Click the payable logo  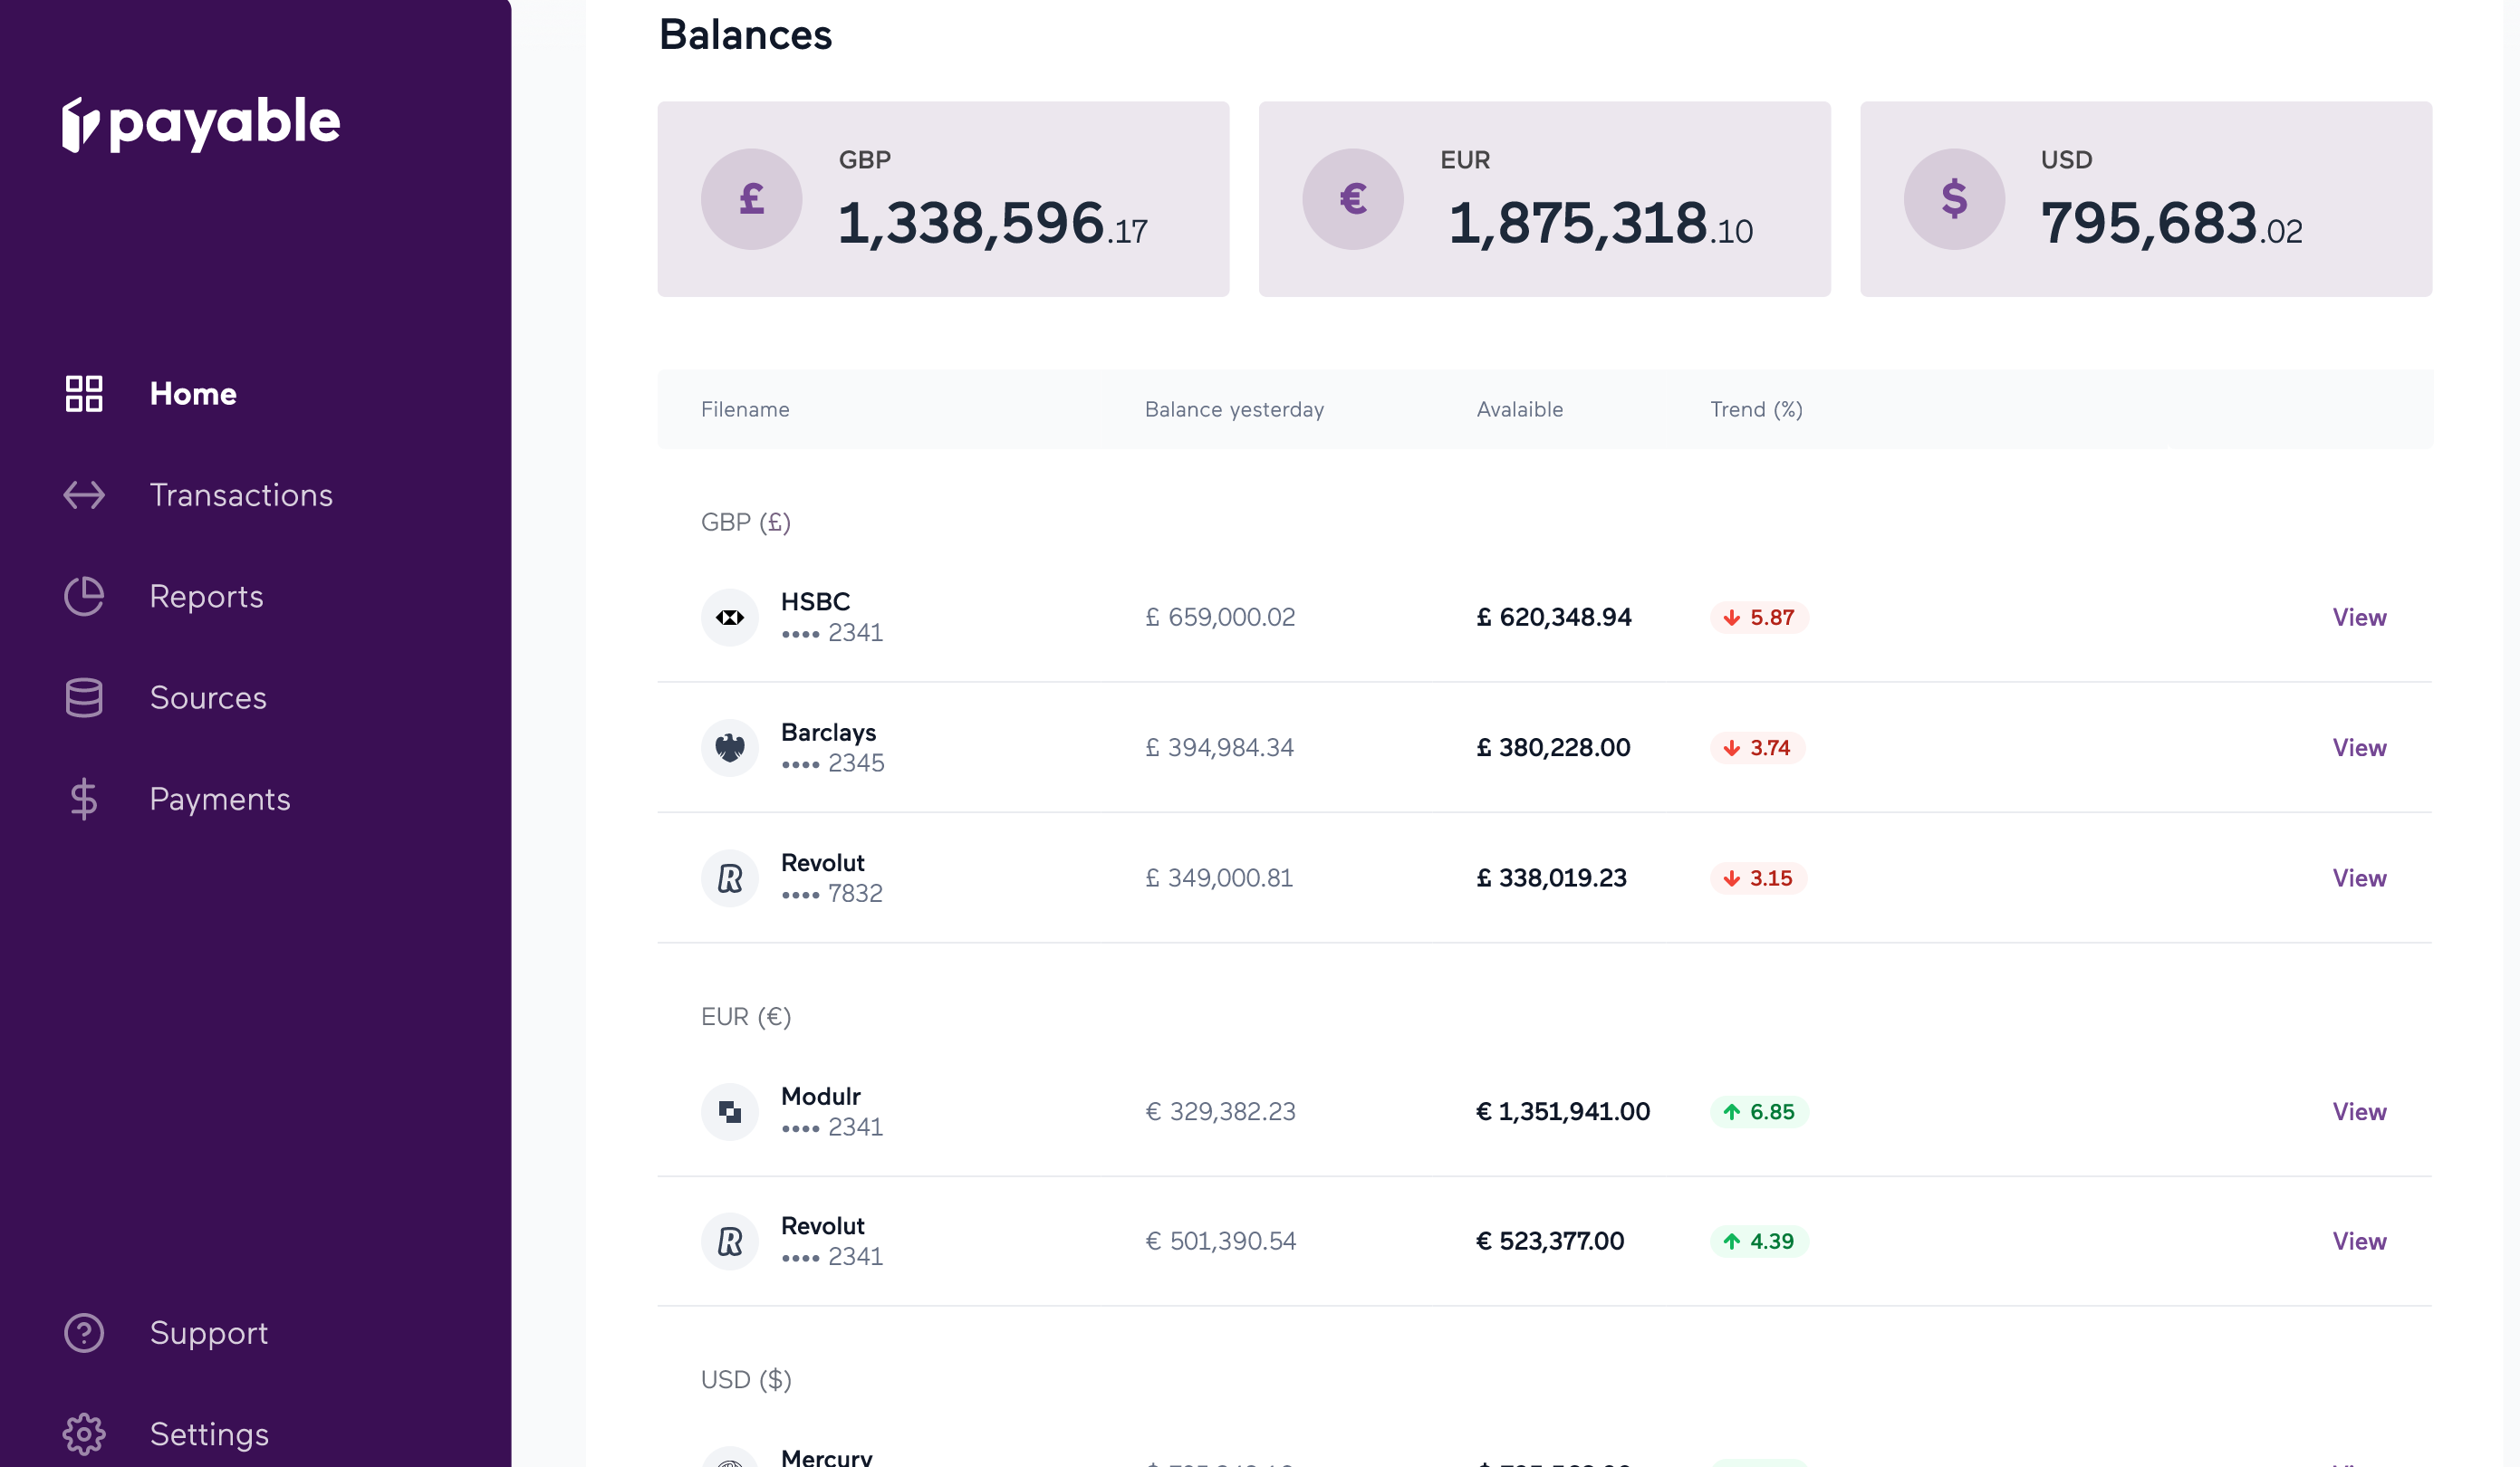pyautogui.click(x=201, y=123)
